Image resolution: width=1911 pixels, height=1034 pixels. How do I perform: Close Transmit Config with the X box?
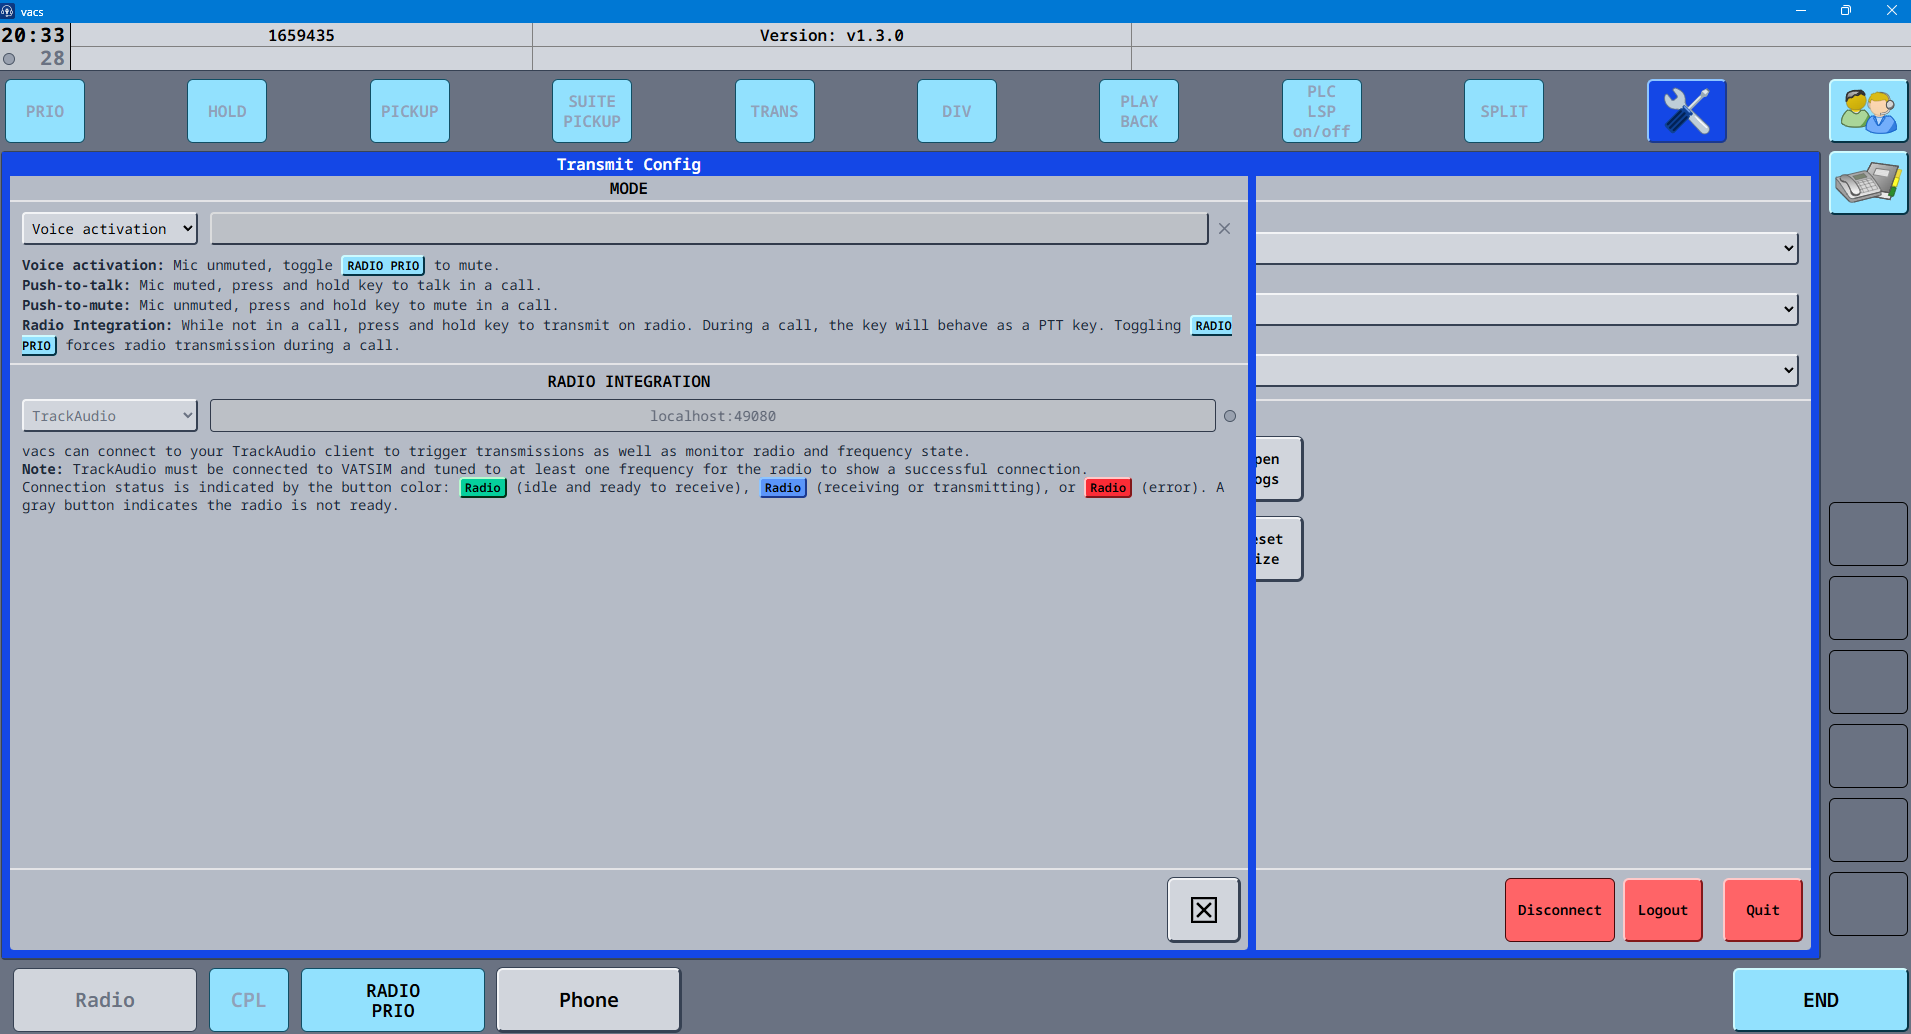click(1203, 910)
